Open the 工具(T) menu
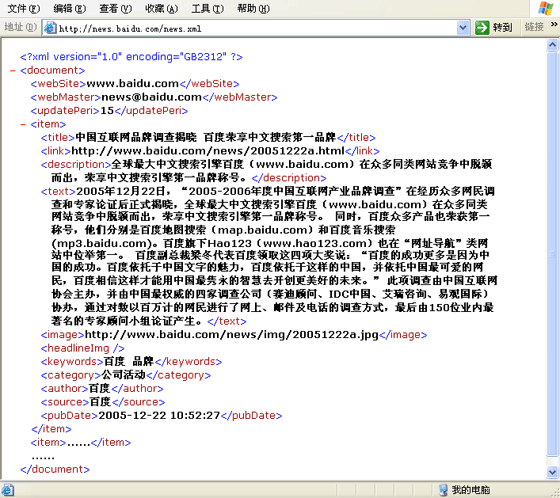The image size is (560, 498). (x=208, y=8)
